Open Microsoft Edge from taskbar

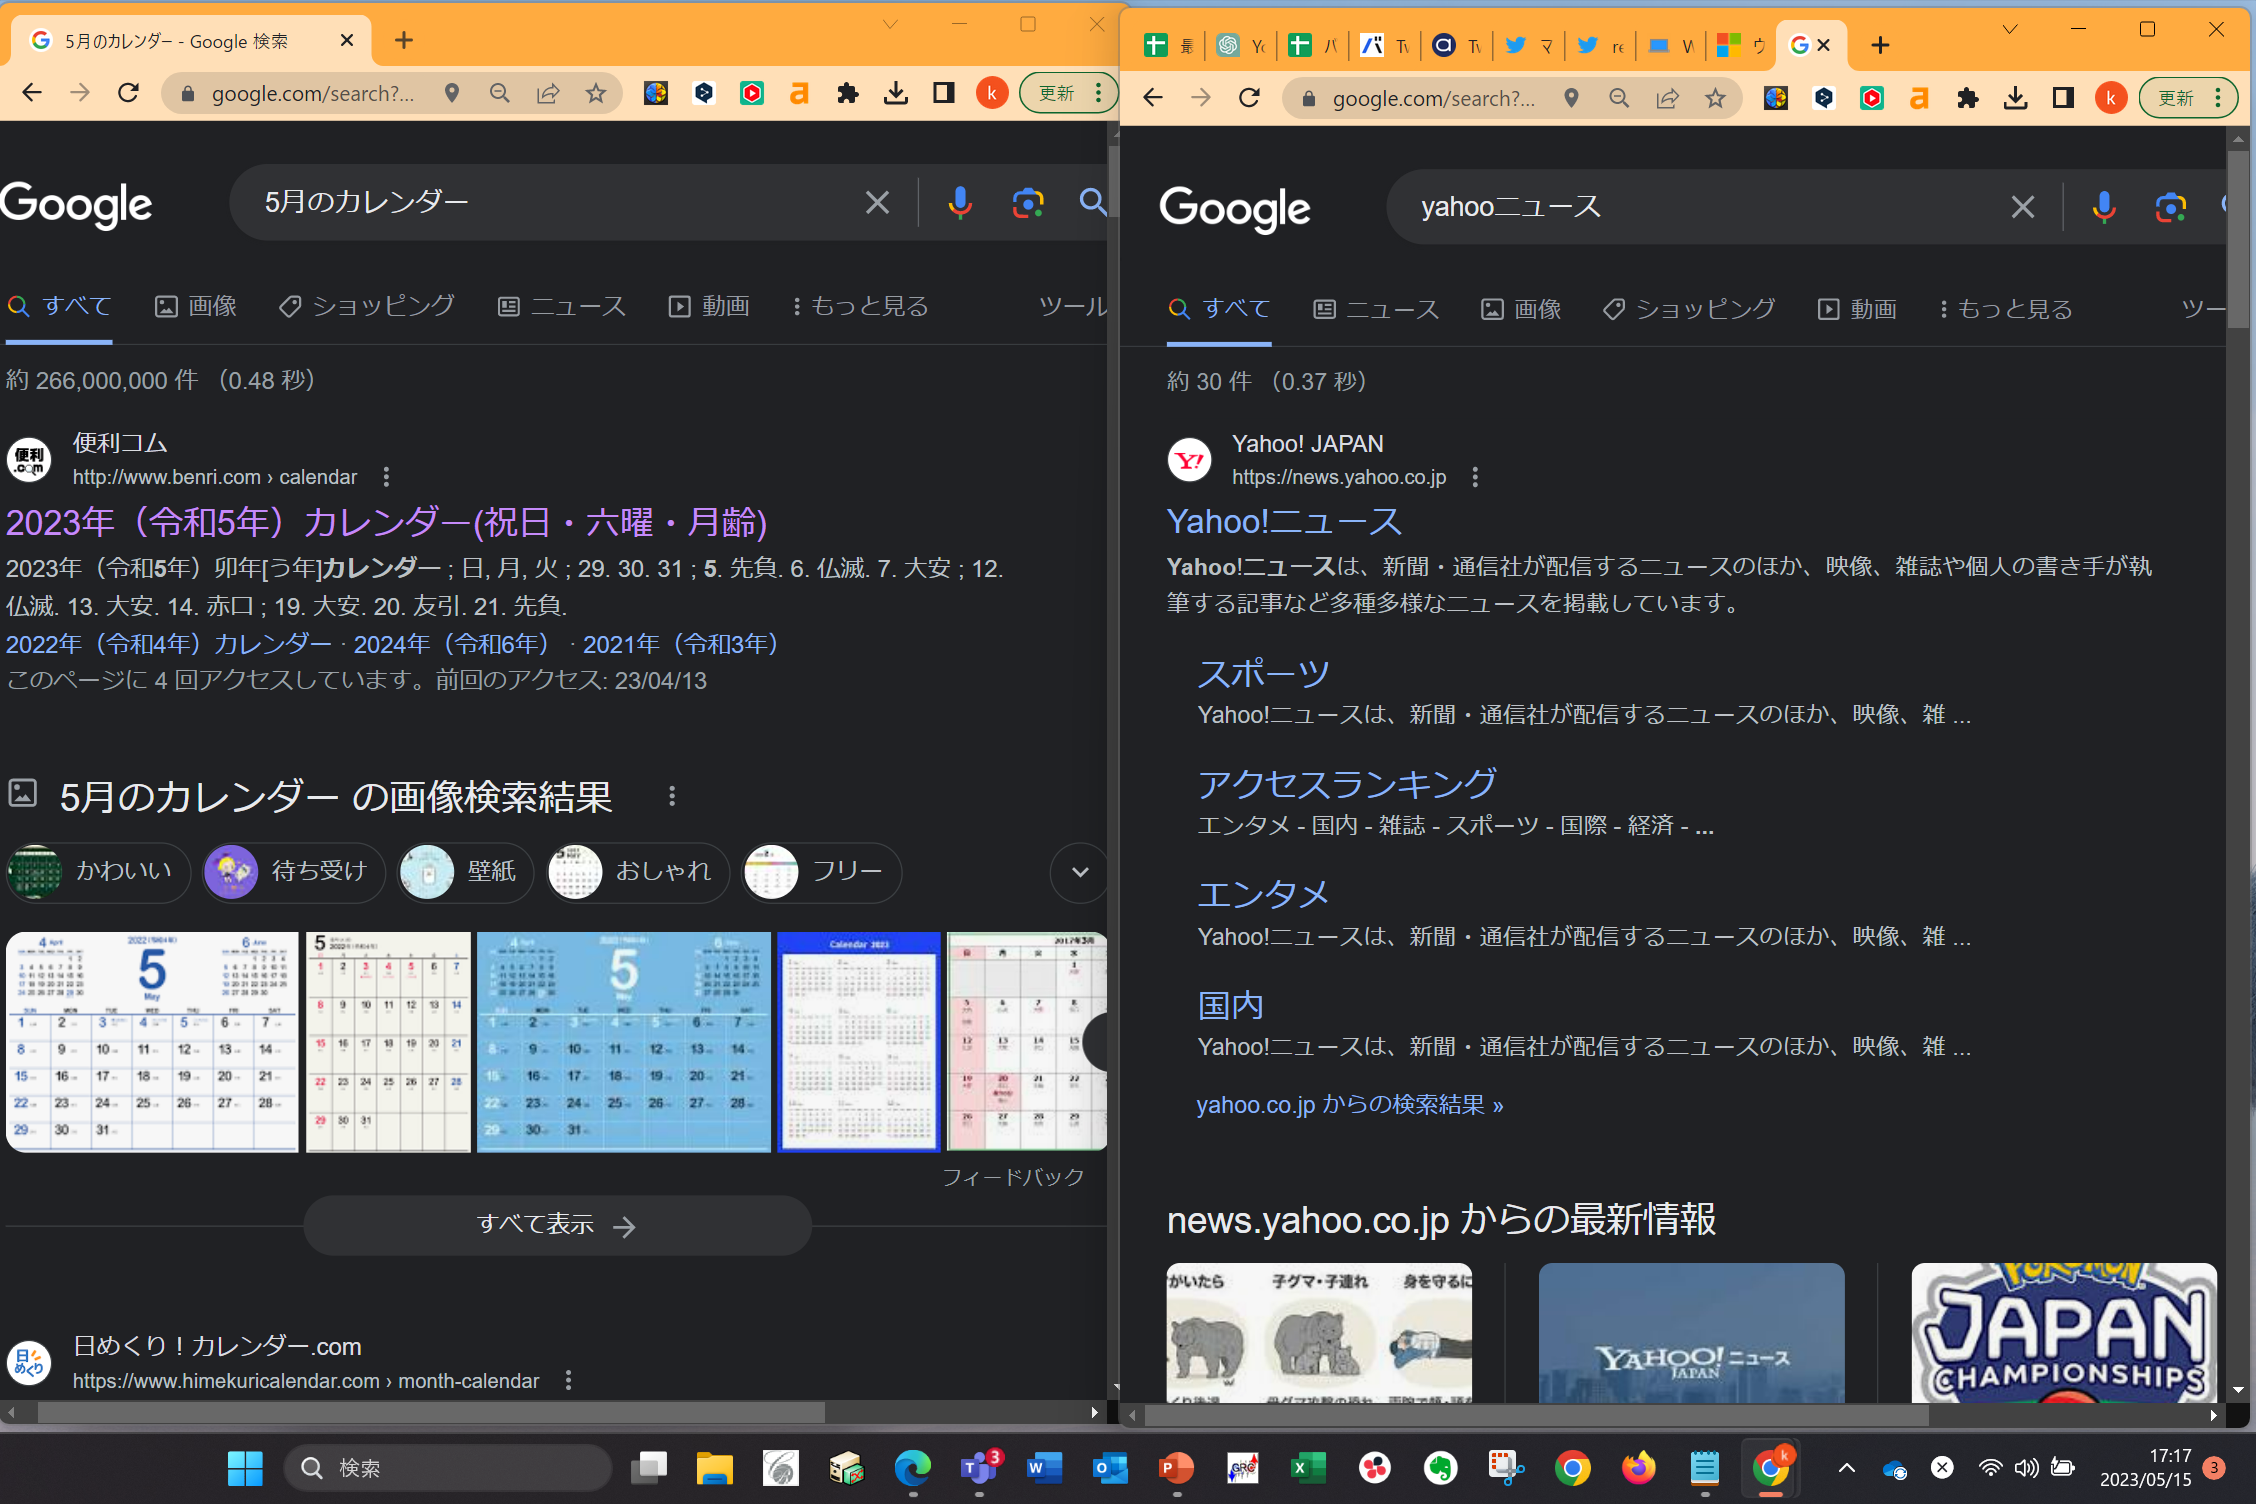pyautogui.click(x=912, y=1467)
